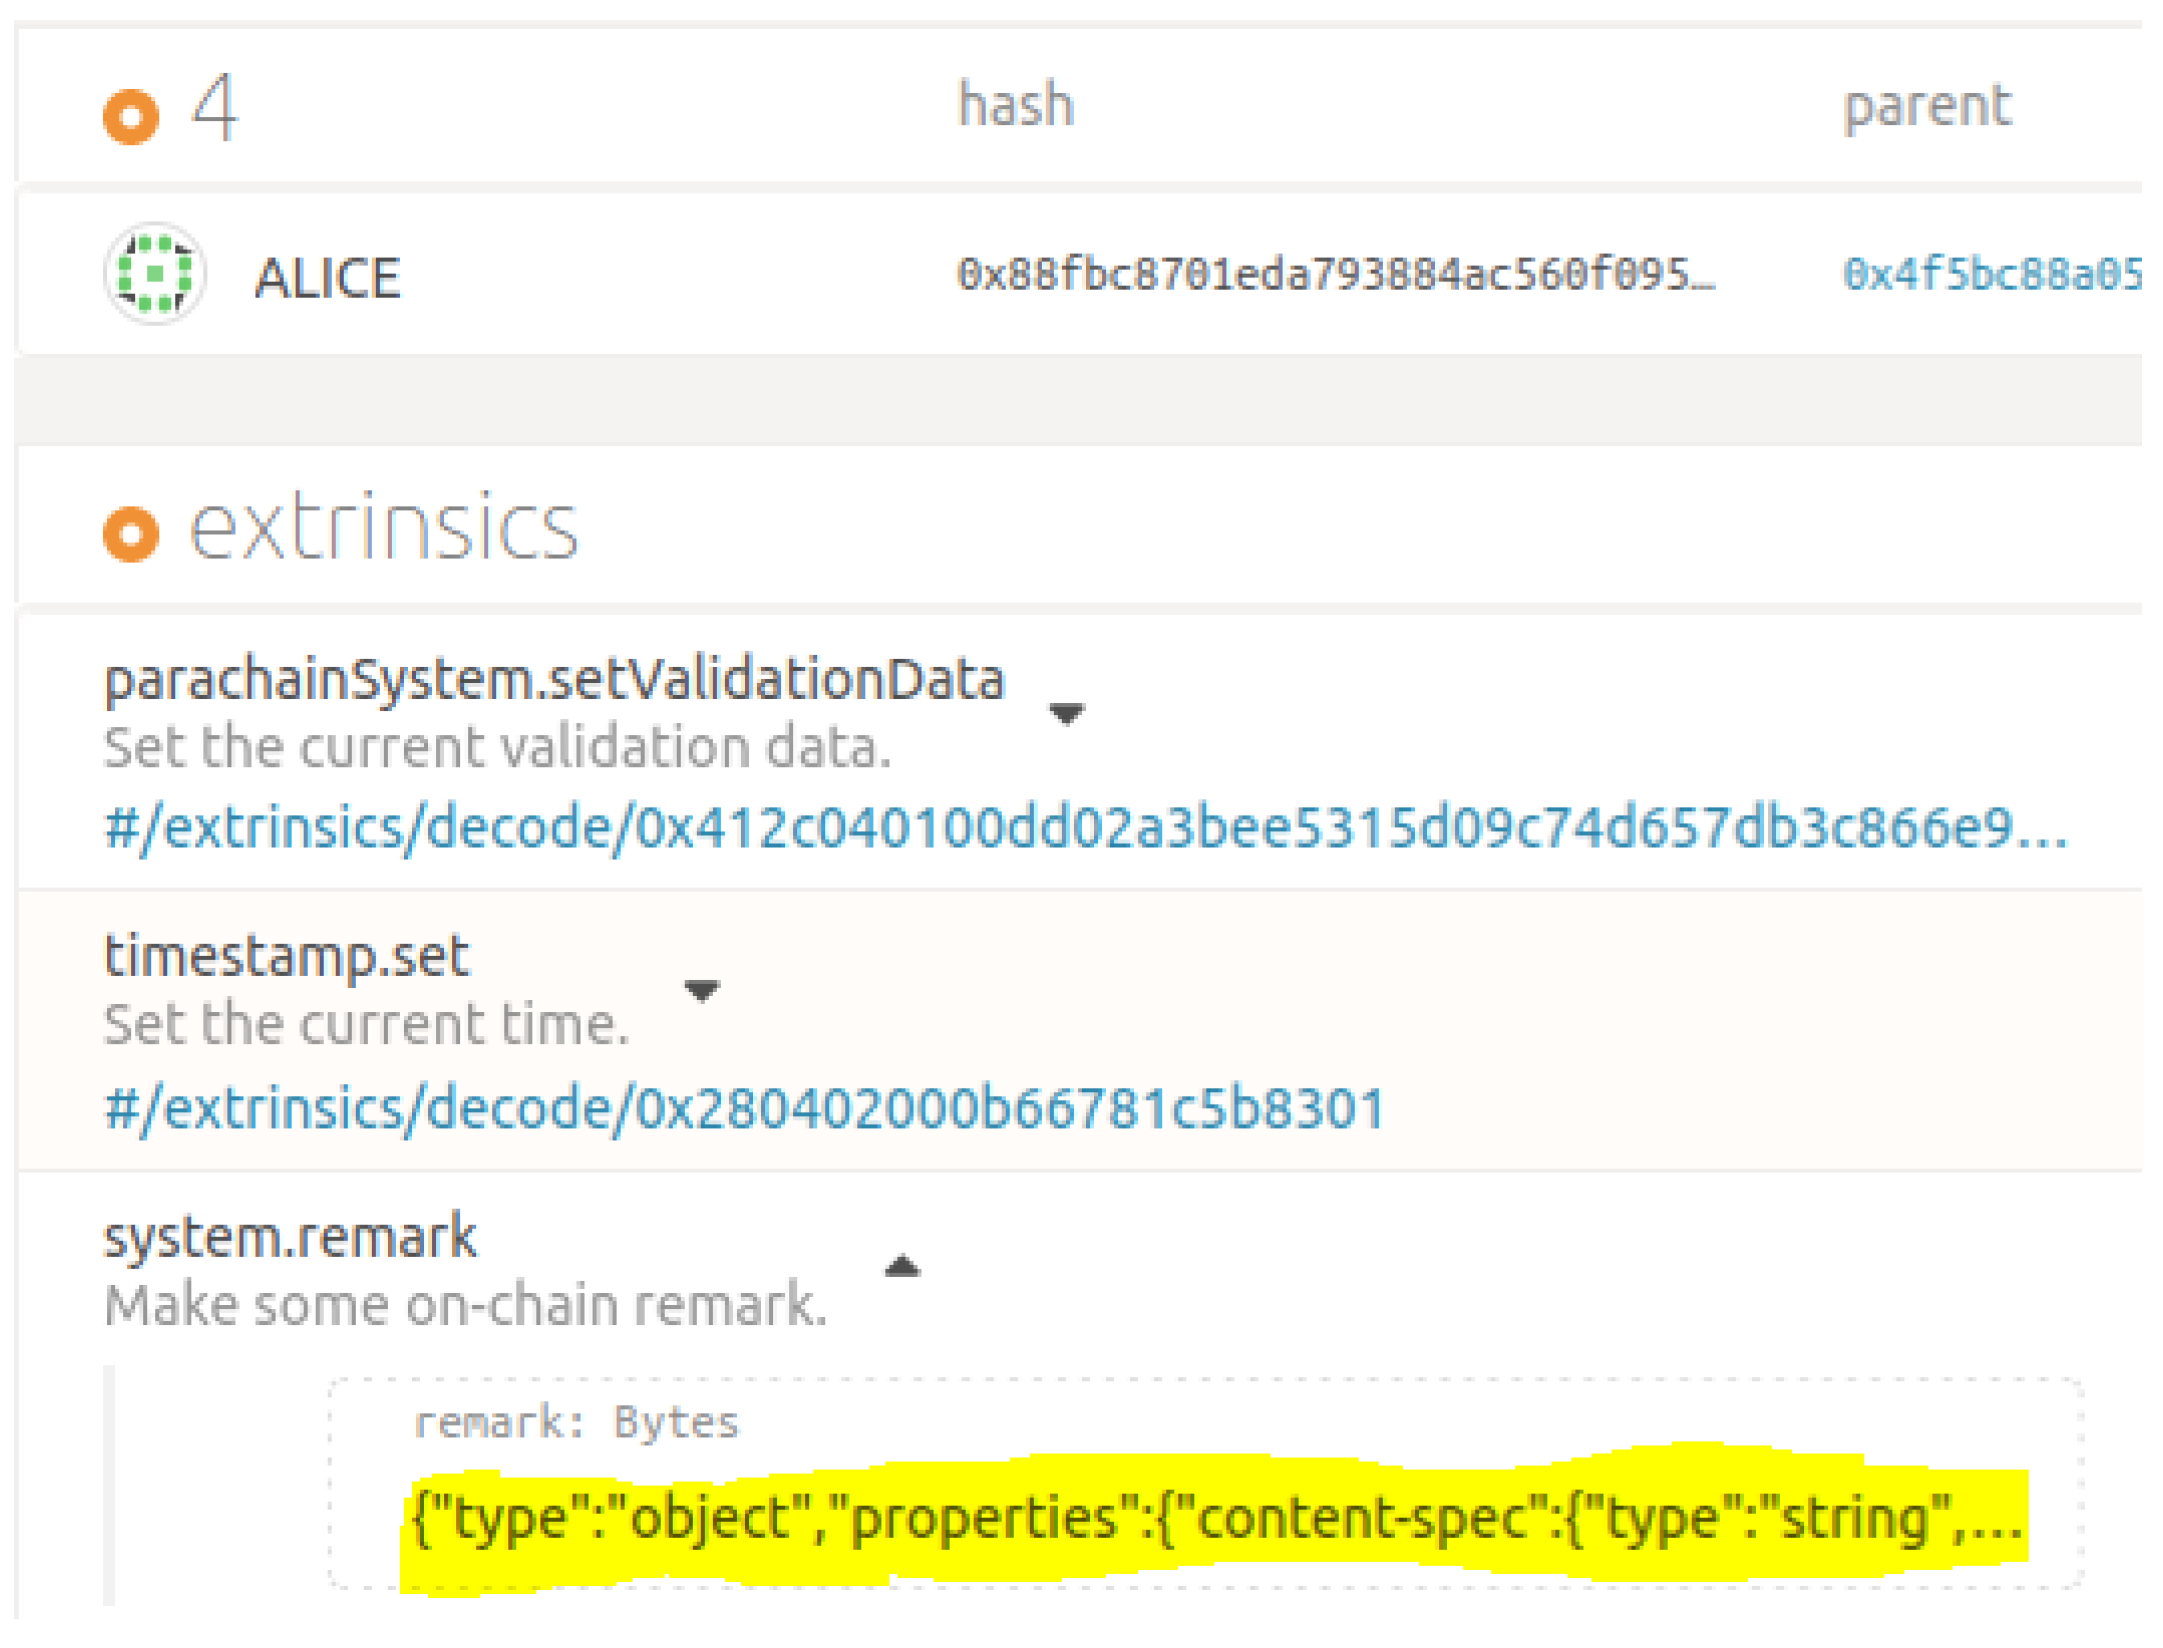The width and height of the screenshot is (2163, 1648).
Task: Open the 0x280402000b66781c5b8301 decode link
Action: (x=745, y=1108)
